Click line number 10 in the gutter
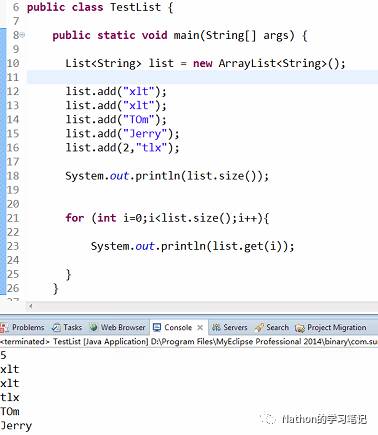The height and width of the screenshot is (435, 378). (13, 63)
